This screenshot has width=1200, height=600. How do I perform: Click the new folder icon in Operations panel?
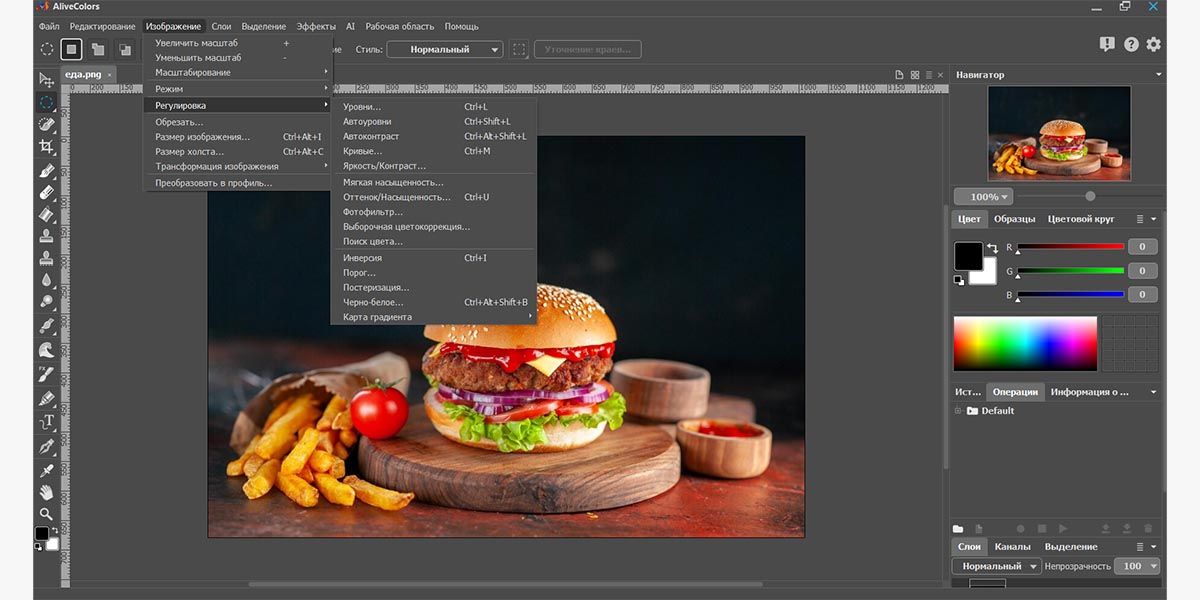tap(958, 528)
